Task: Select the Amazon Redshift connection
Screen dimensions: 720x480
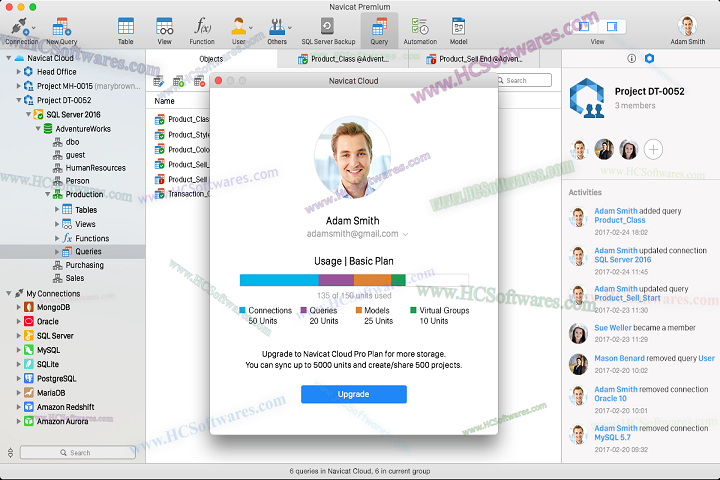Action: coord(66,407)
